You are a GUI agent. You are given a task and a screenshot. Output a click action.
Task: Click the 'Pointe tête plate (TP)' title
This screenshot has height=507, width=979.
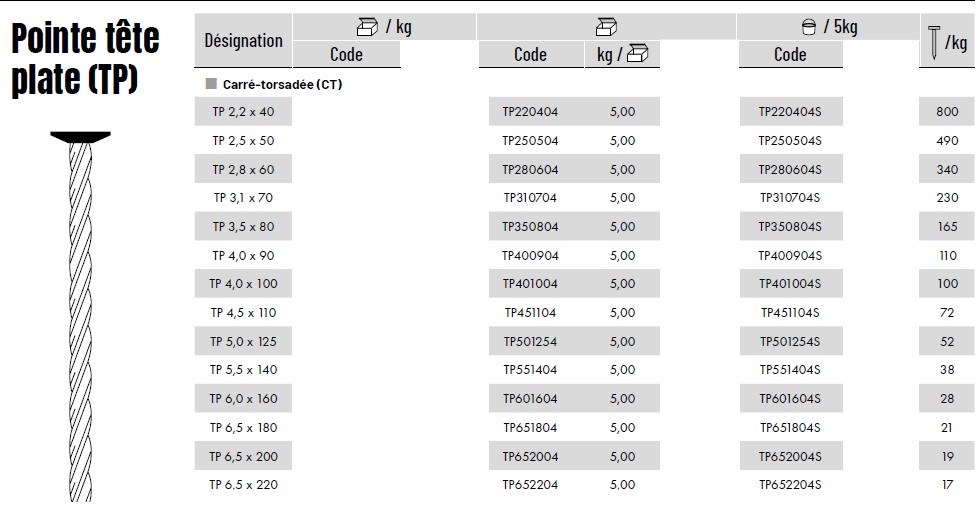[86, 58]
